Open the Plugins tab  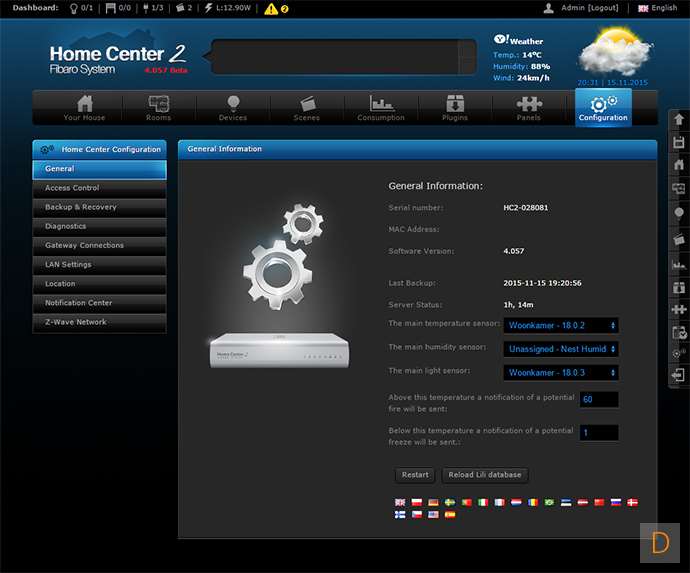455,108
